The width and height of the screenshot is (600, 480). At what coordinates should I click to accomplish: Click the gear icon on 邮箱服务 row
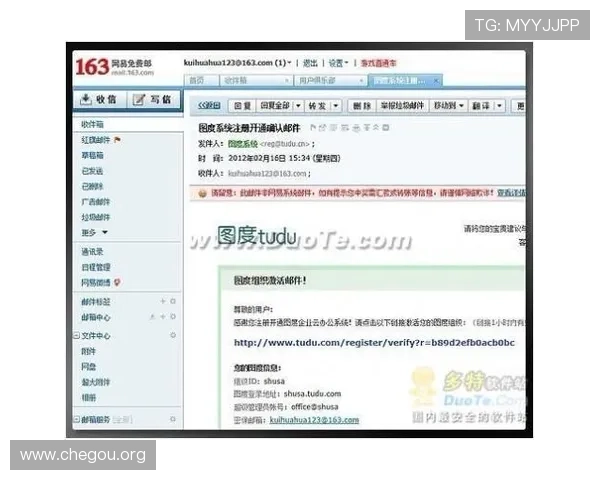(173, 420)
